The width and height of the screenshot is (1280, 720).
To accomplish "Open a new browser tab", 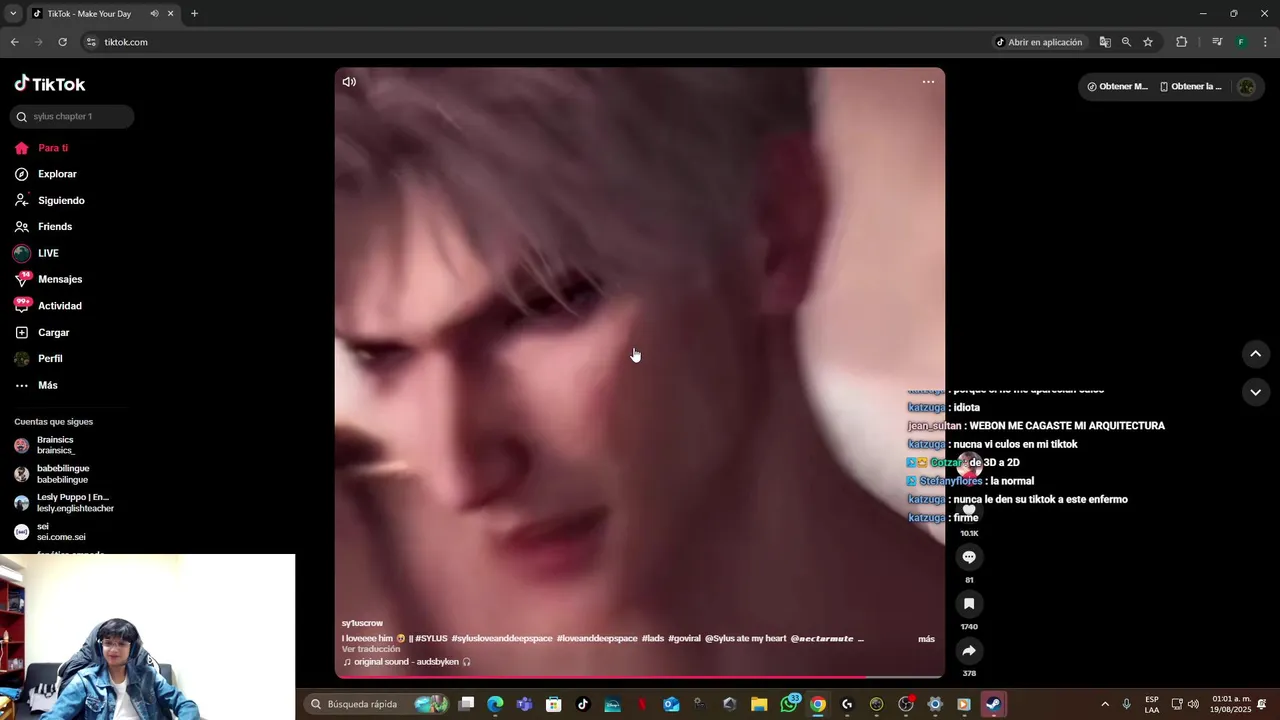I will [x=194, y=14].
